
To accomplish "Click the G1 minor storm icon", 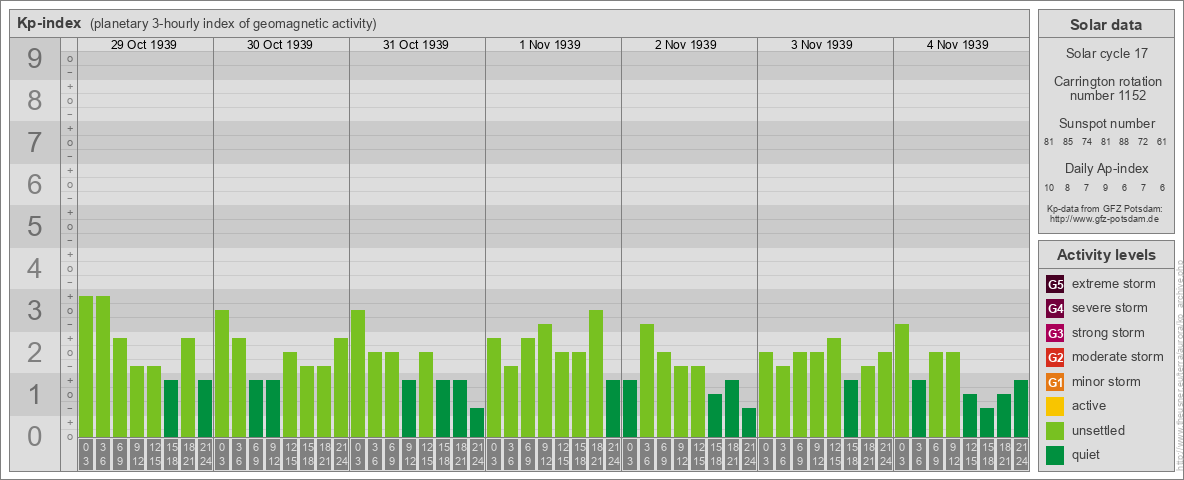I will click(x=1056, y=382).
